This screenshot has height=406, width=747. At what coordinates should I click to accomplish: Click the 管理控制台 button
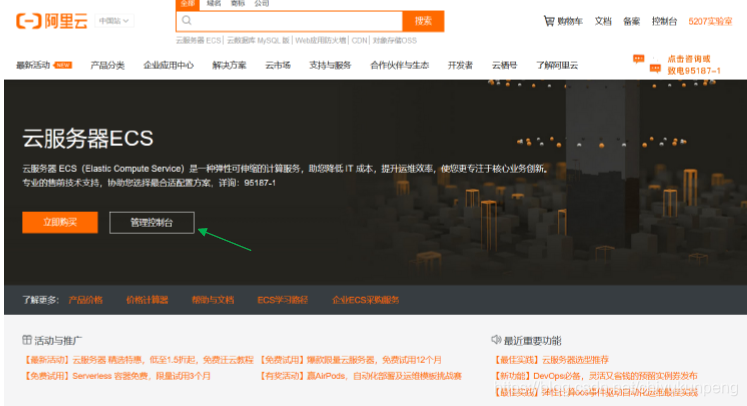pos(152,223)
